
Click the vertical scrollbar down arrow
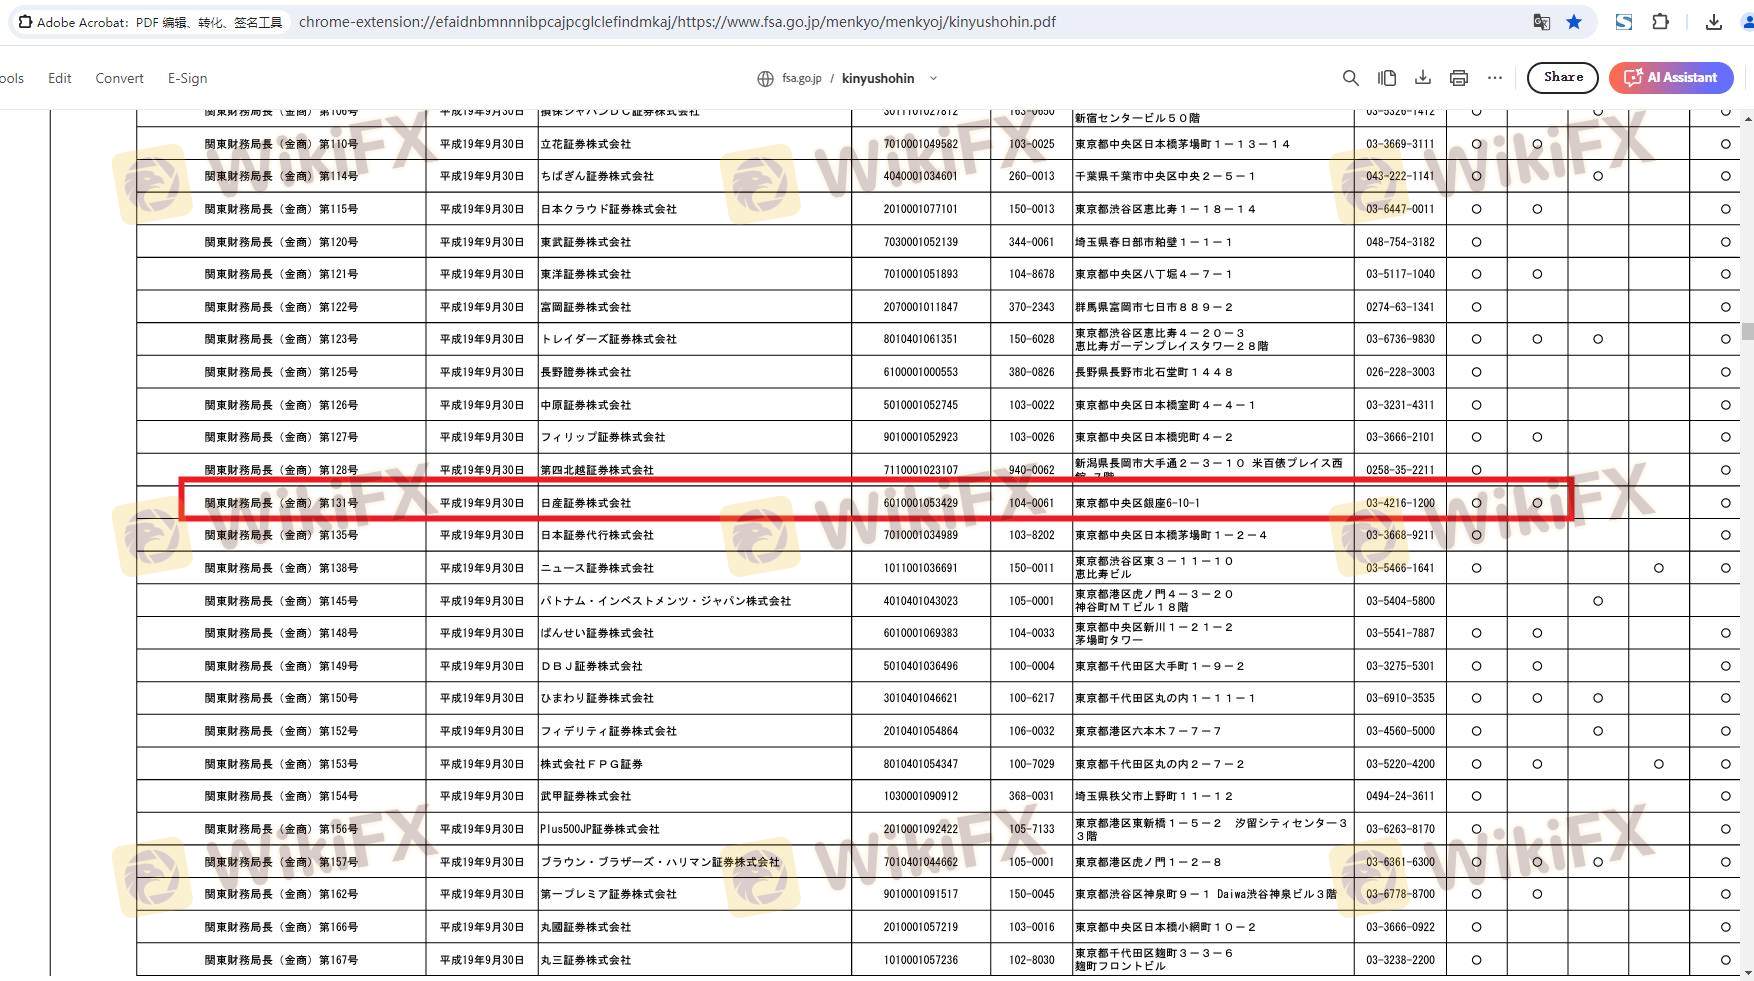tap(1747, 972)
